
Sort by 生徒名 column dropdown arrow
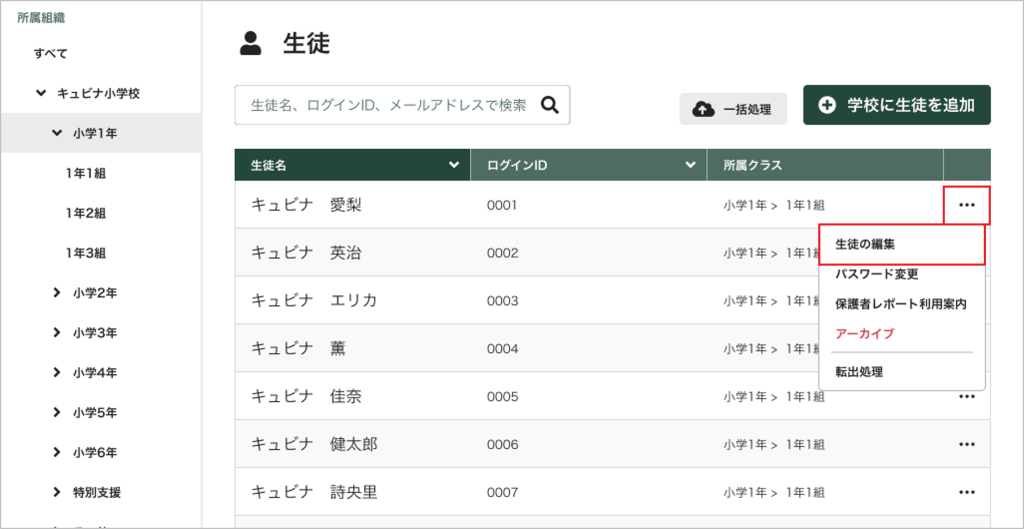coord(455,166)
